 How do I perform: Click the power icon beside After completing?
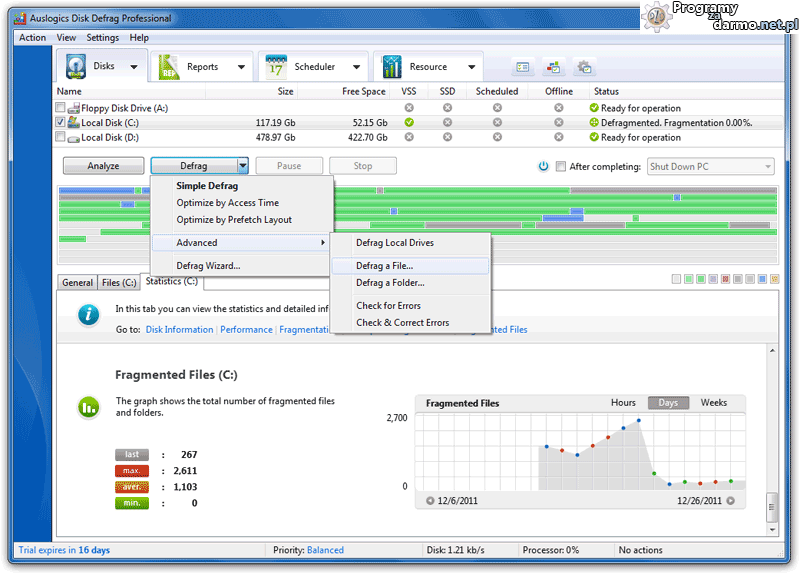(x=544, y=167)
